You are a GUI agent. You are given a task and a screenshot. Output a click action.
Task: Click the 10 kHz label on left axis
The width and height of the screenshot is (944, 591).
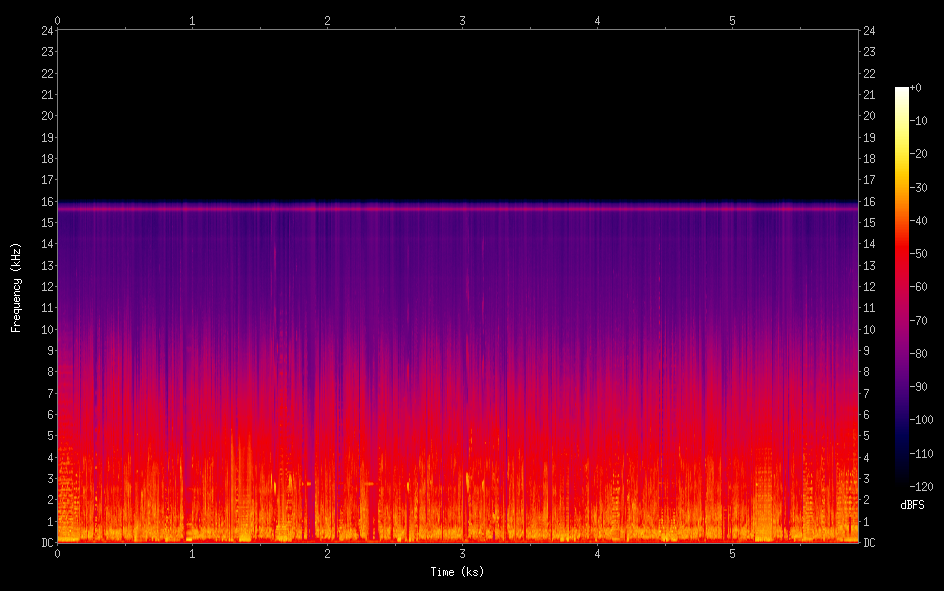[46, 329]
